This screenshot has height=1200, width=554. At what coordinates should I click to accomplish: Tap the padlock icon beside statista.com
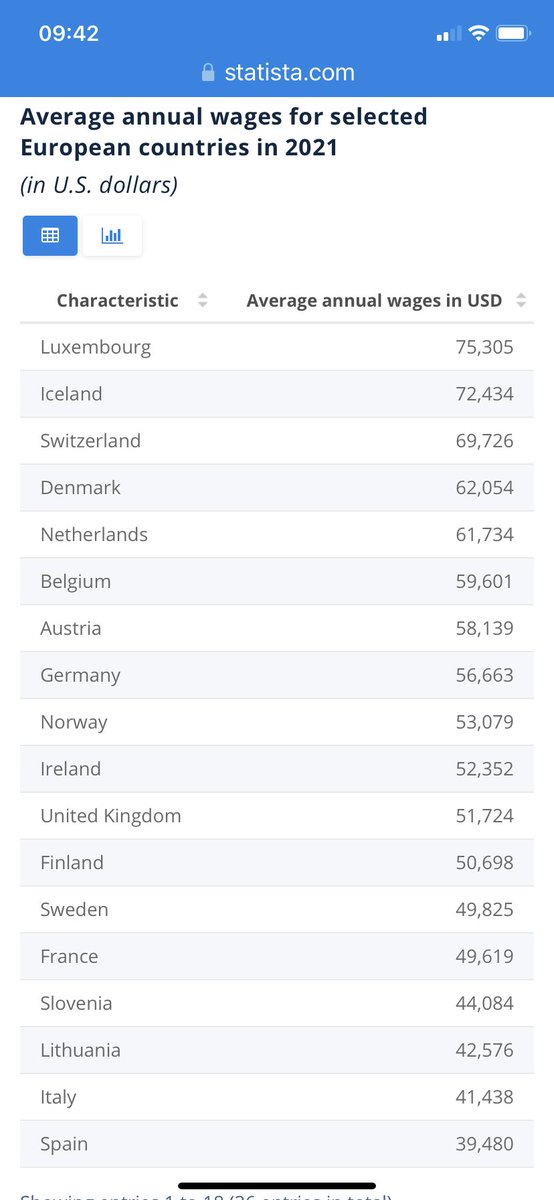coord(208,73)
